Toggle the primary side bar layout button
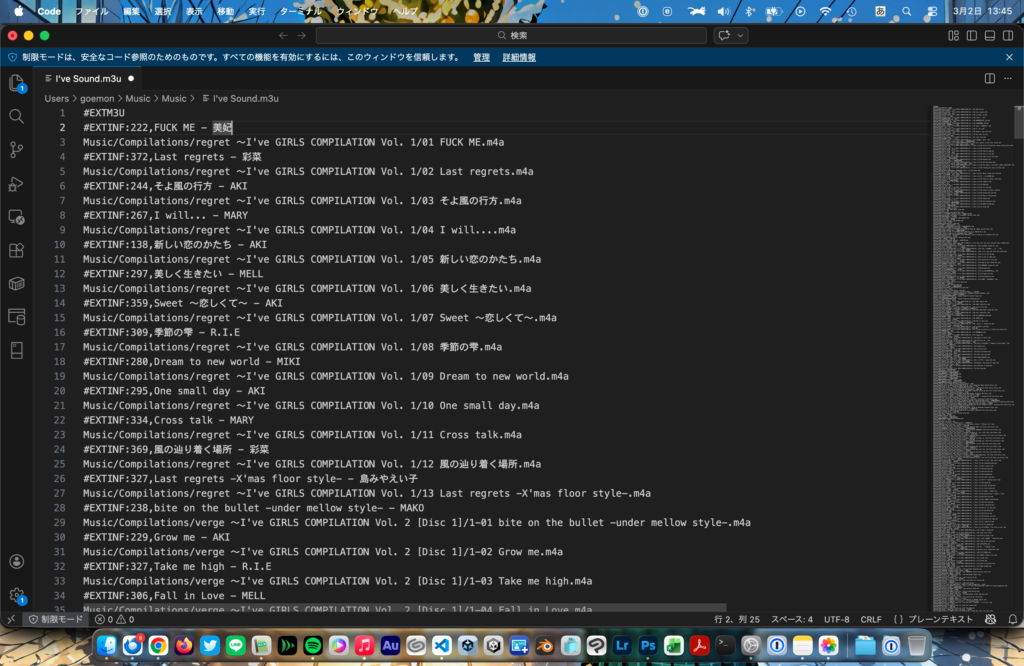Screen dimensions: 1024x666 (x=971, y=36)
